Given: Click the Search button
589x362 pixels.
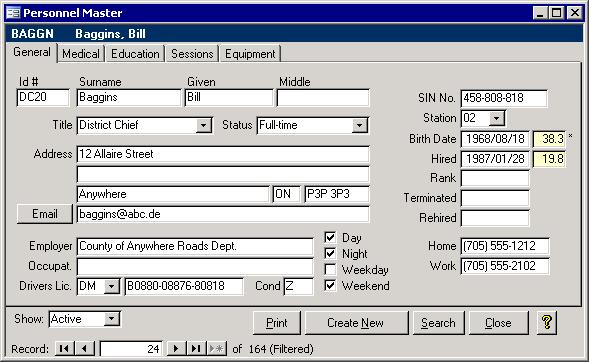Looking at the screenshot, I should [x=438, y=323].
